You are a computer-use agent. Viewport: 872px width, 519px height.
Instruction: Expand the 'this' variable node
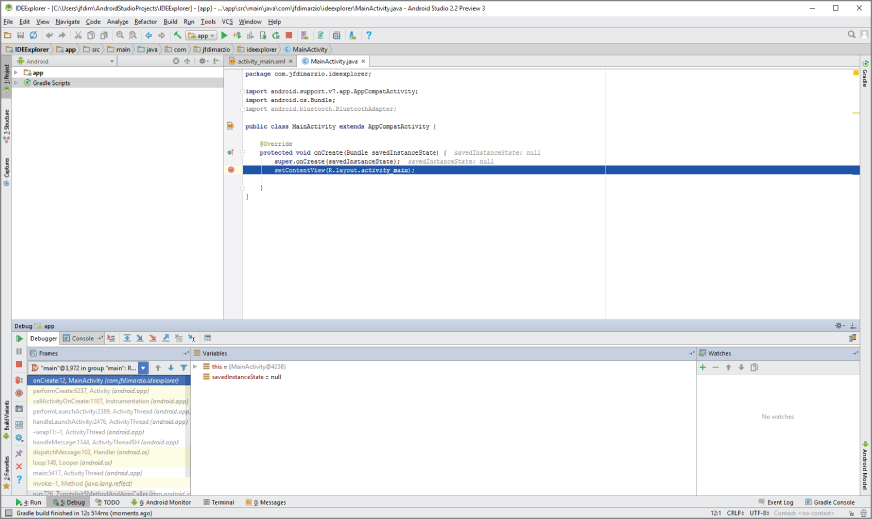[x=196, y=368]
